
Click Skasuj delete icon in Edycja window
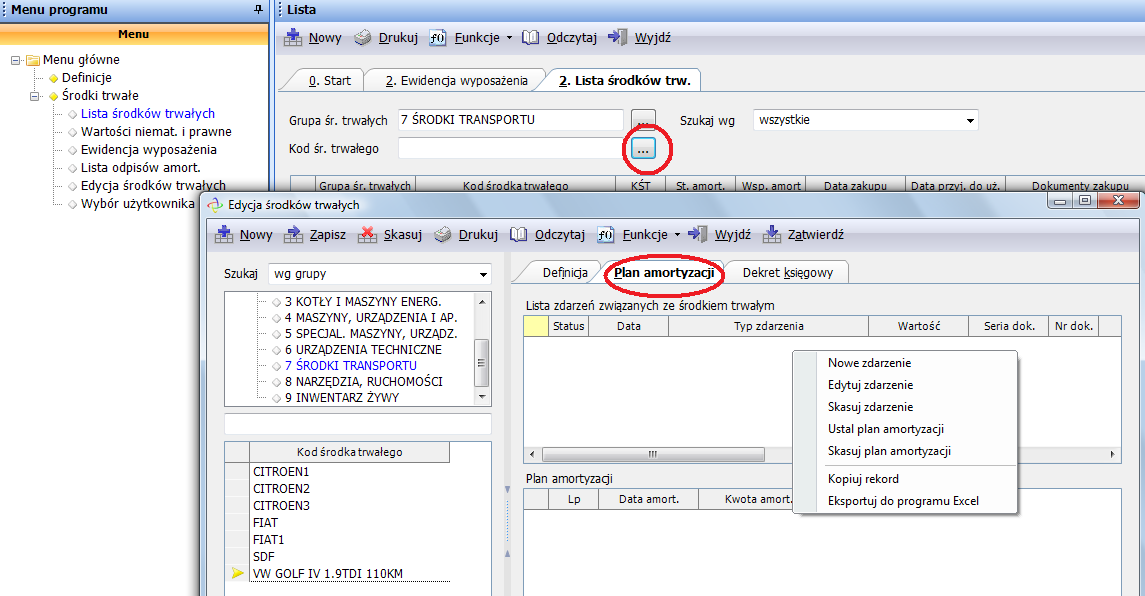(x=368, y=234)
